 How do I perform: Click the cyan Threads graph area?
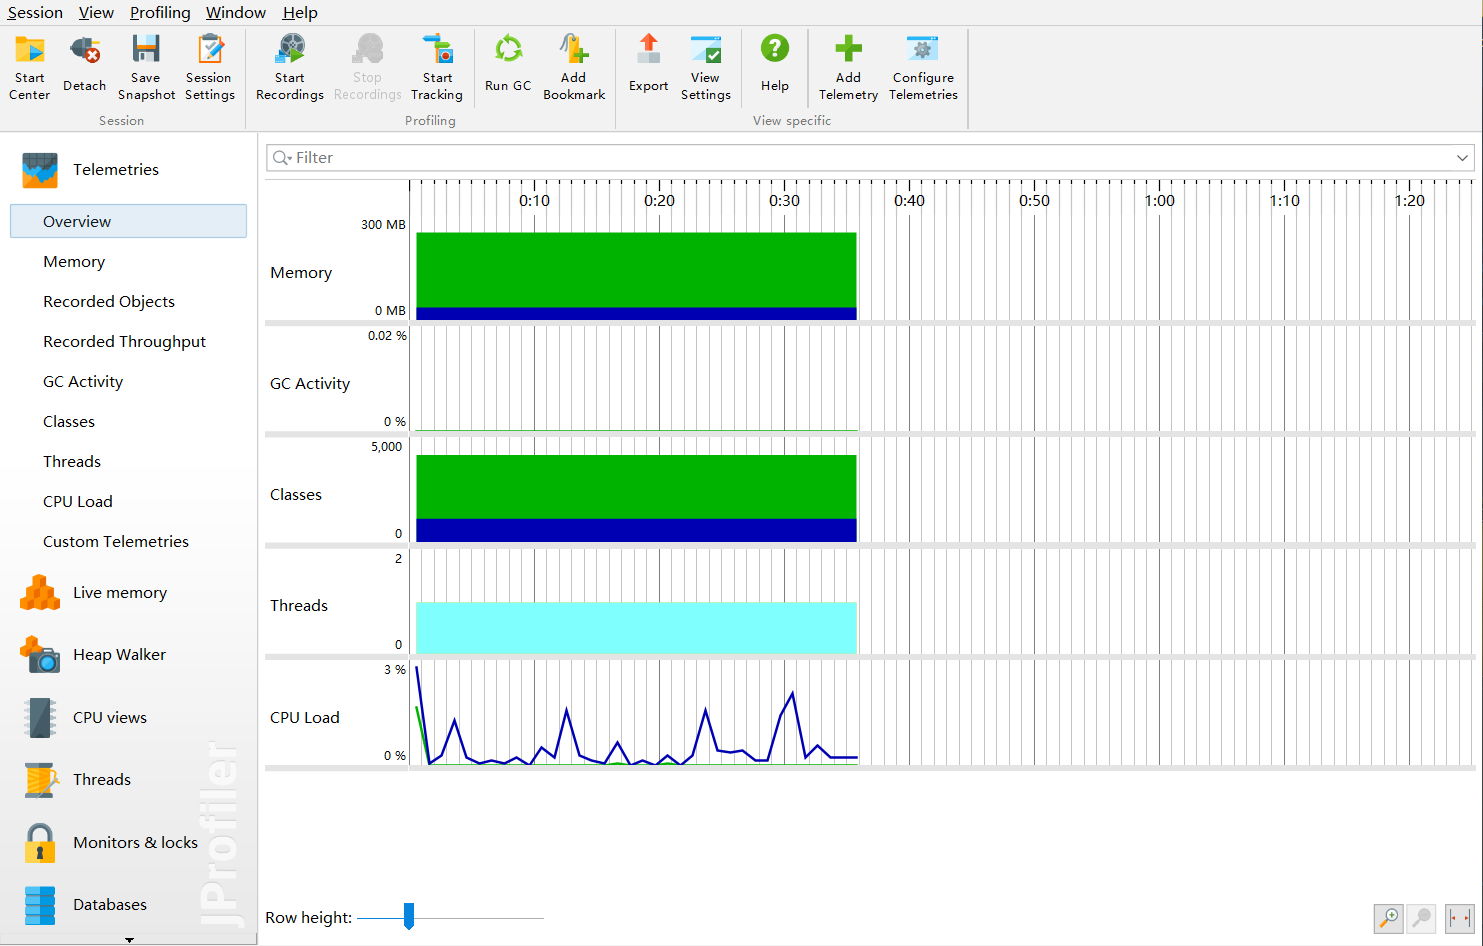(x=636, y=628)
